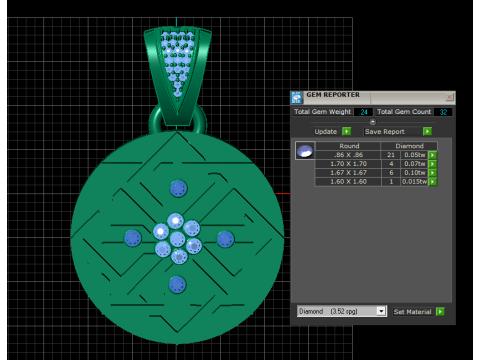Click the green arrow next to Update
480x360 pixels.
tap(347, 131)
